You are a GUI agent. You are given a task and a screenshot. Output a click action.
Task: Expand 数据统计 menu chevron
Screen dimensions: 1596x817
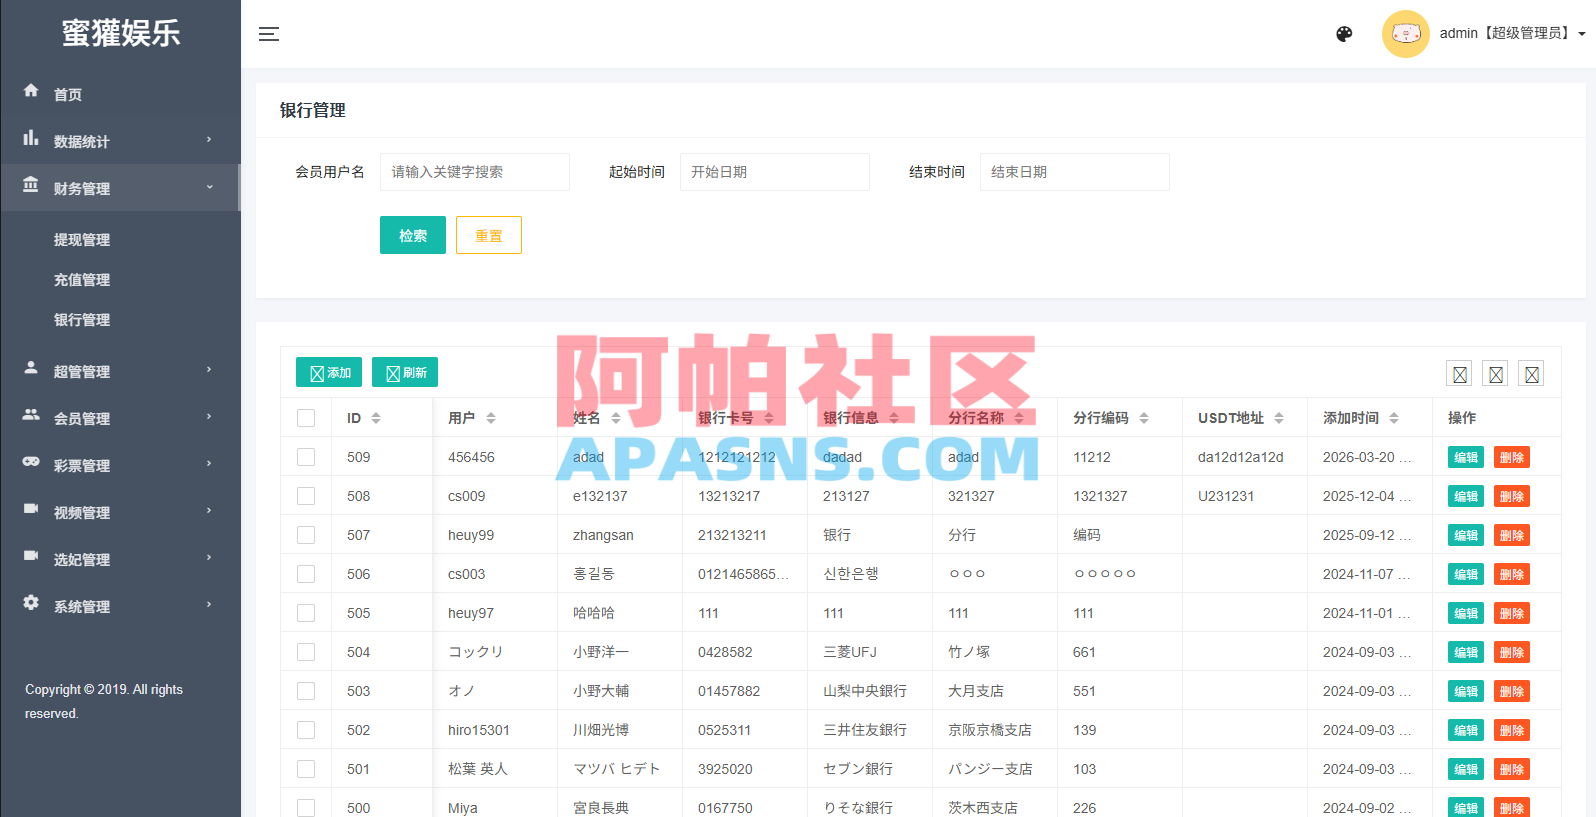click(x=209, y=139)
